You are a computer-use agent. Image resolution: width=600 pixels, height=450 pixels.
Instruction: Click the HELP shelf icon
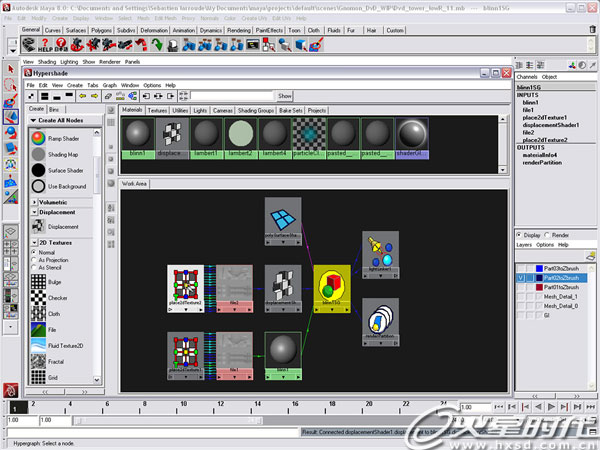point(45,45)
